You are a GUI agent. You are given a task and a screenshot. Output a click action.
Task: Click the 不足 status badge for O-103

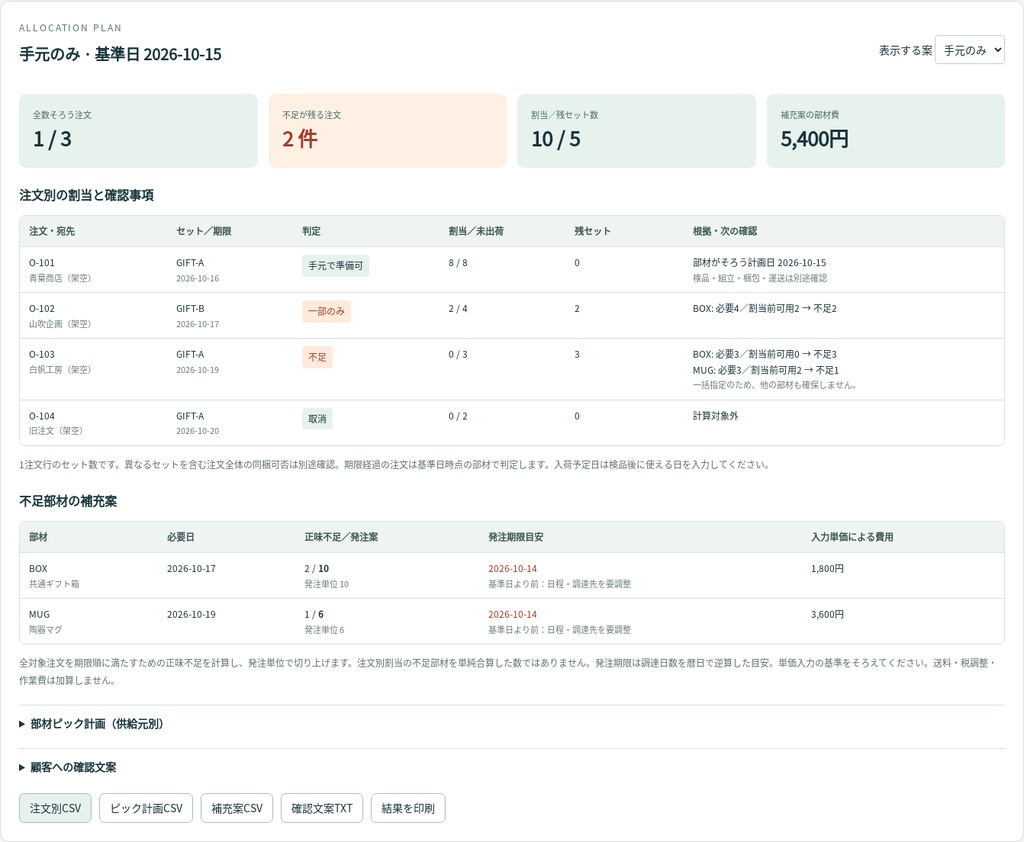click(x=317, y=357)
